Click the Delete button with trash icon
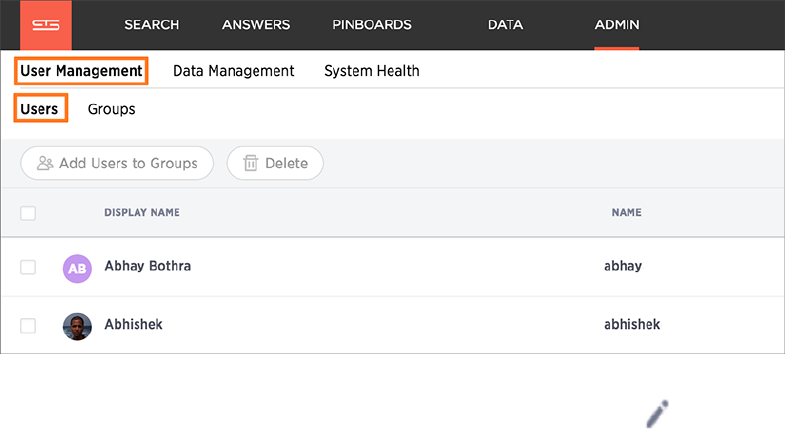This screenshot has width=785, height=430. click(275, 163)
